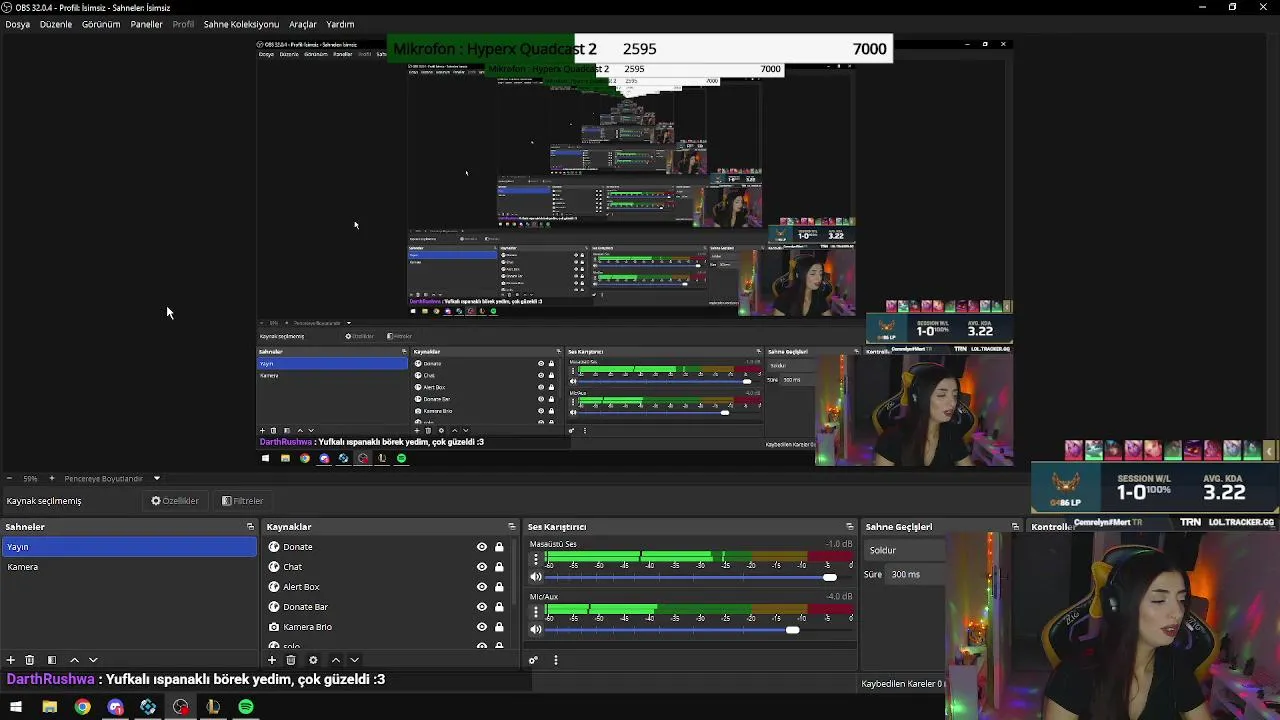Click the Filtreler button
Image resolution: width=1280 pixels, height=720 pixels.
243,501
